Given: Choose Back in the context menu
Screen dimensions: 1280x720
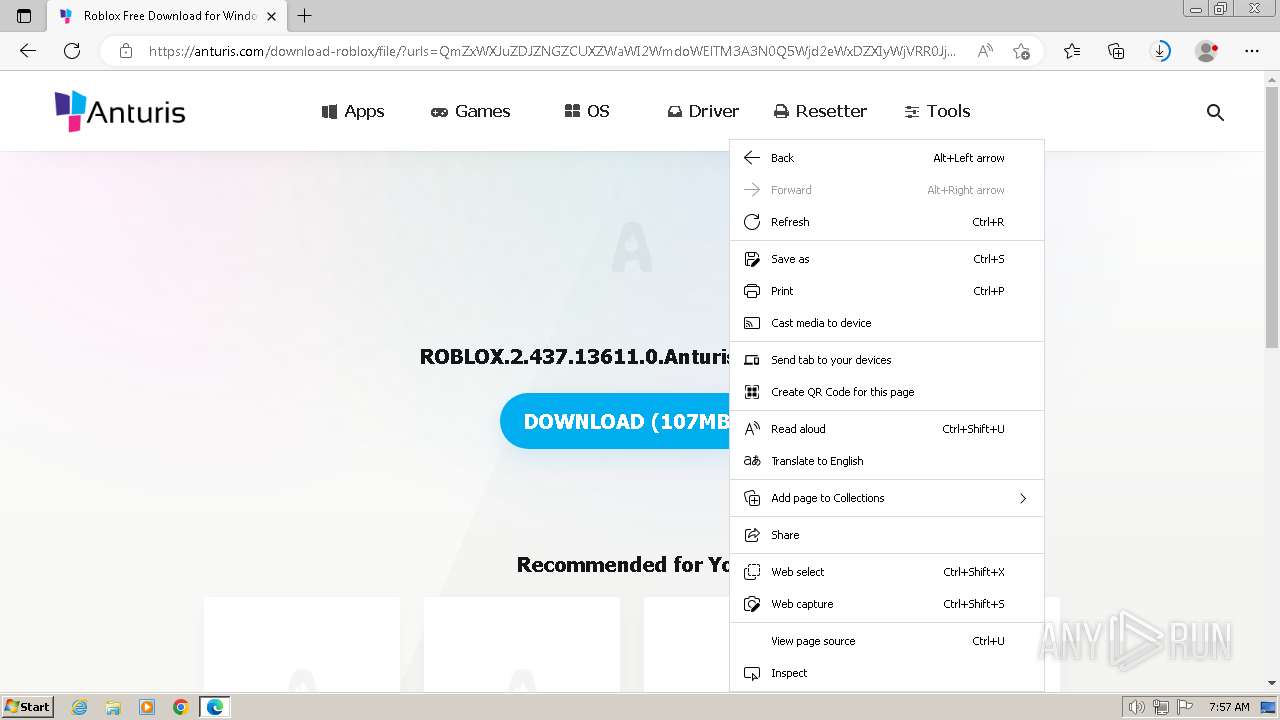Looking at the screenshot, I should [887, 158].
